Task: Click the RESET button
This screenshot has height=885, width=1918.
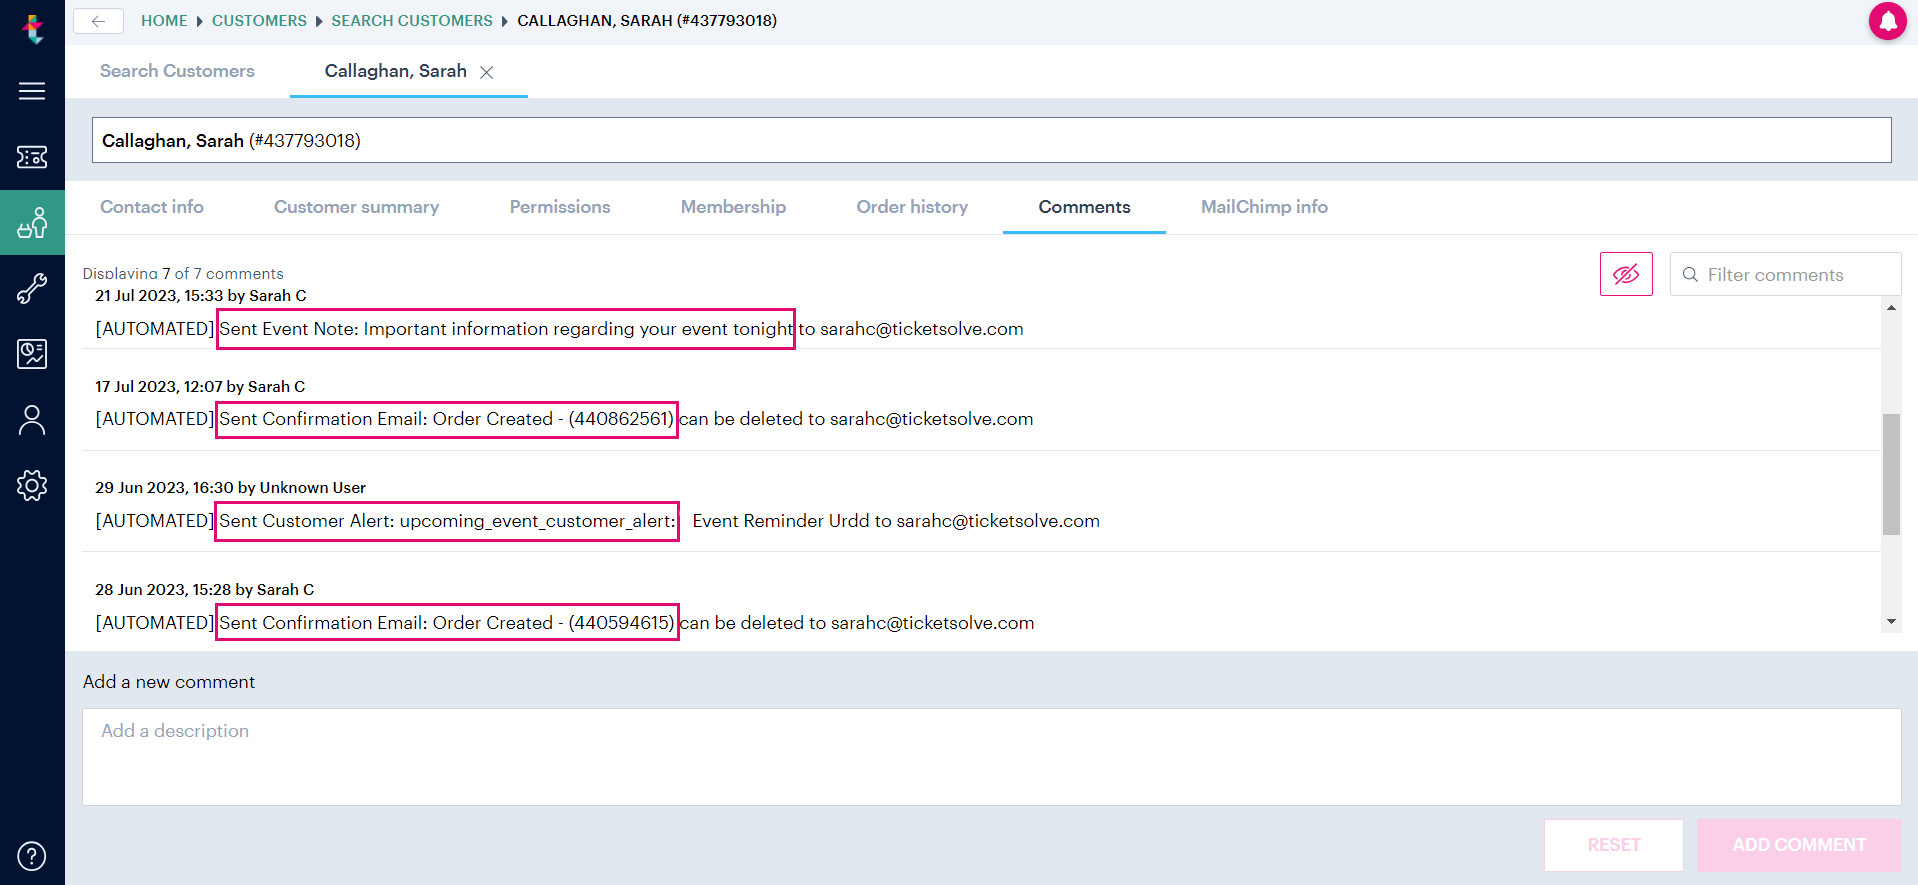Action: pos(1613,845)
